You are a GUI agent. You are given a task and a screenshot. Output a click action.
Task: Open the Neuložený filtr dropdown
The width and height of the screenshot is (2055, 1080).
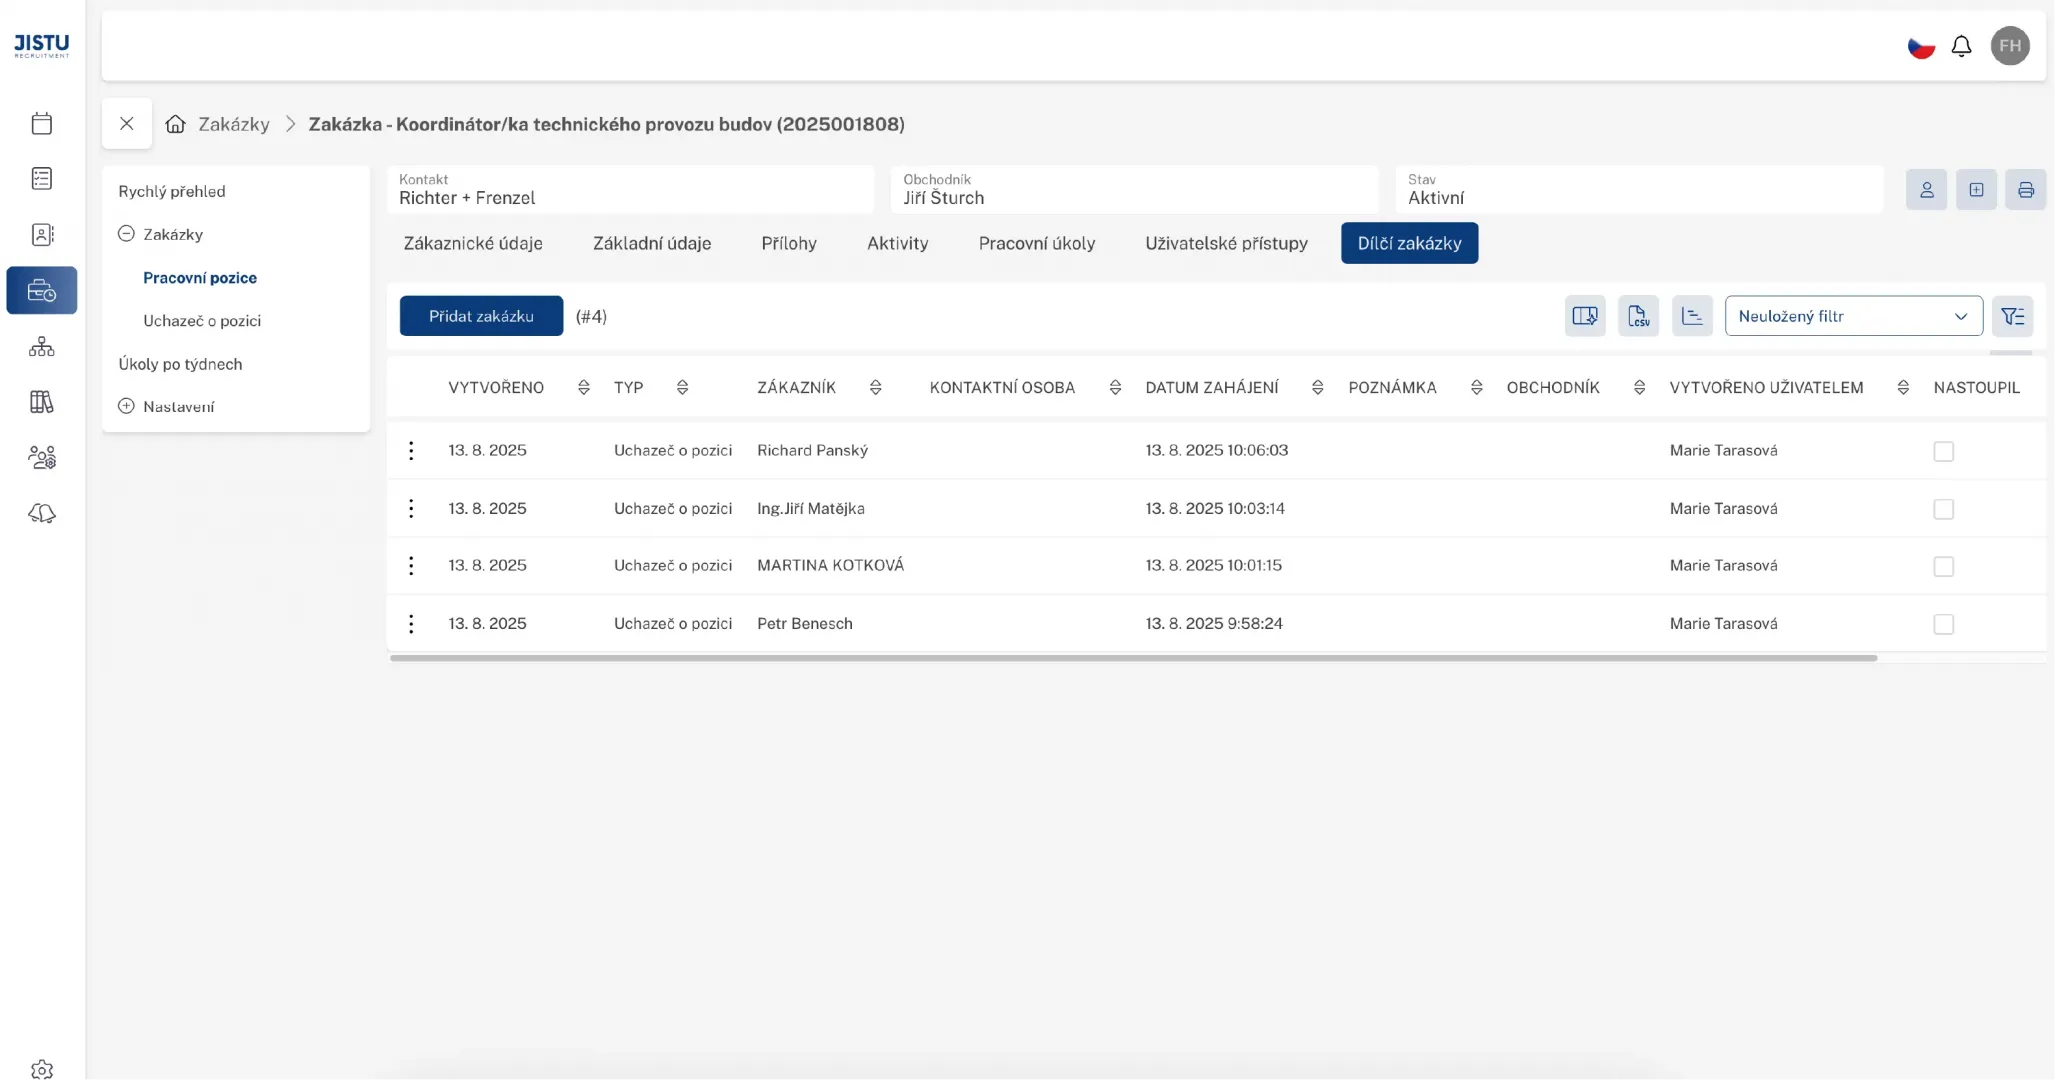pos(1852,316)
